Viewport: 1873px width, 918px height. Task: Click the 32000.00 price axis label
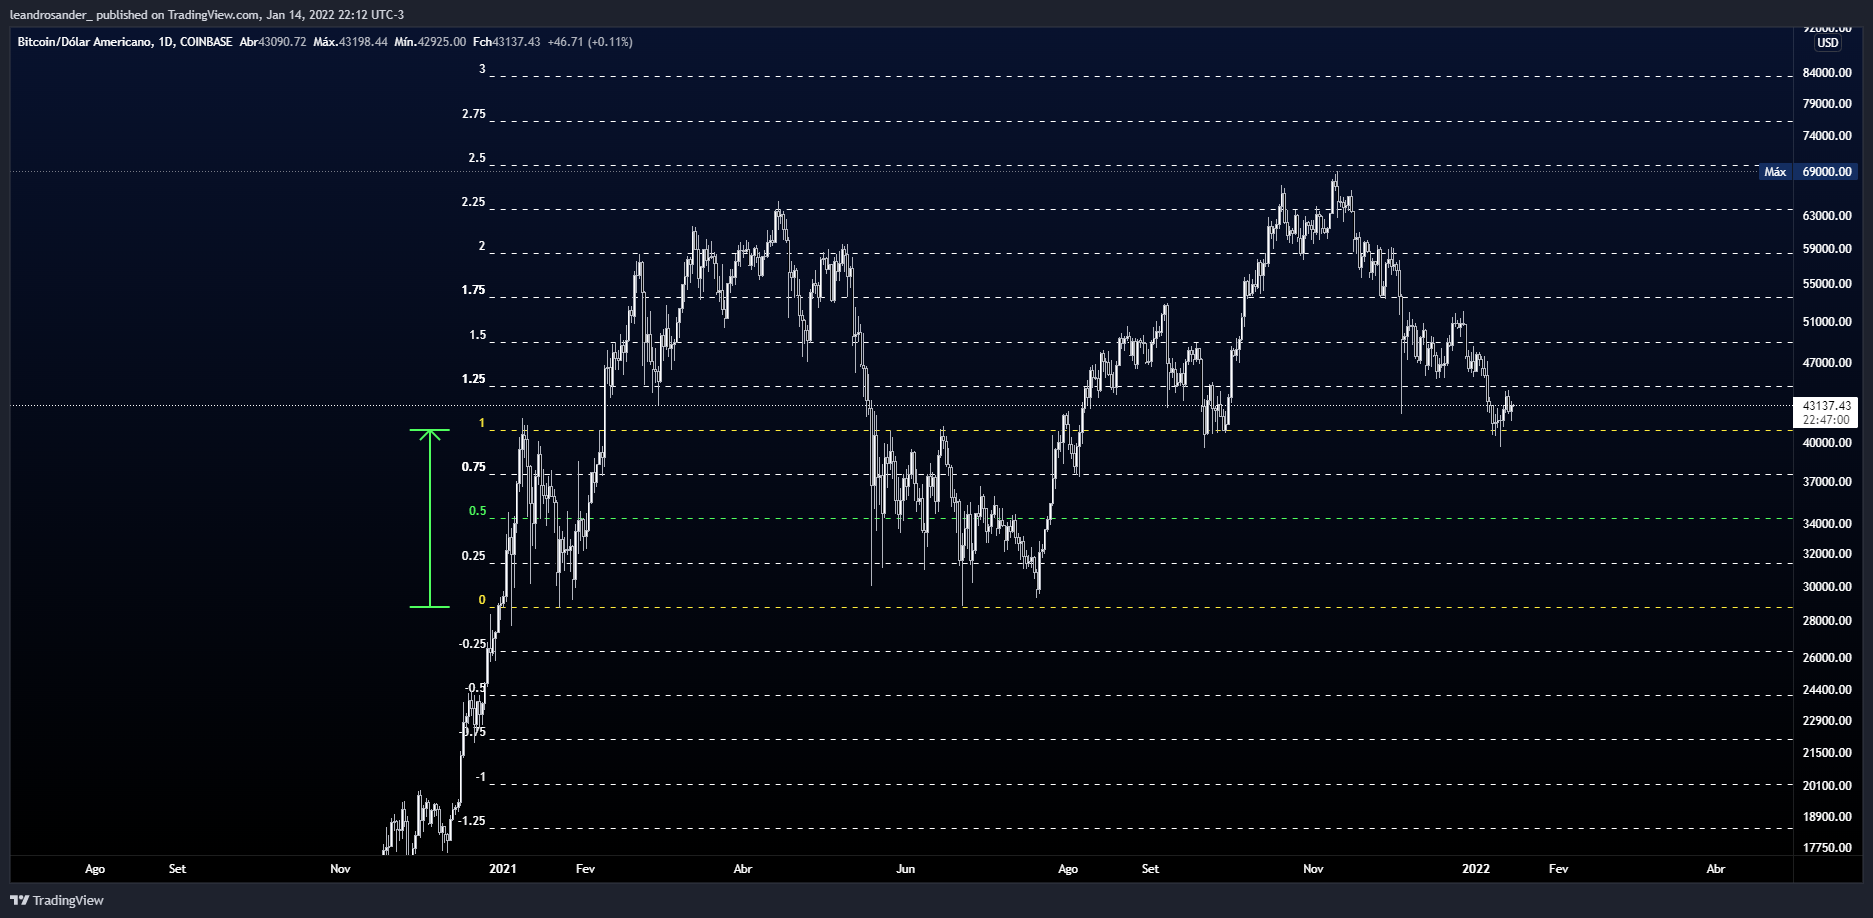coord(1827,554)
